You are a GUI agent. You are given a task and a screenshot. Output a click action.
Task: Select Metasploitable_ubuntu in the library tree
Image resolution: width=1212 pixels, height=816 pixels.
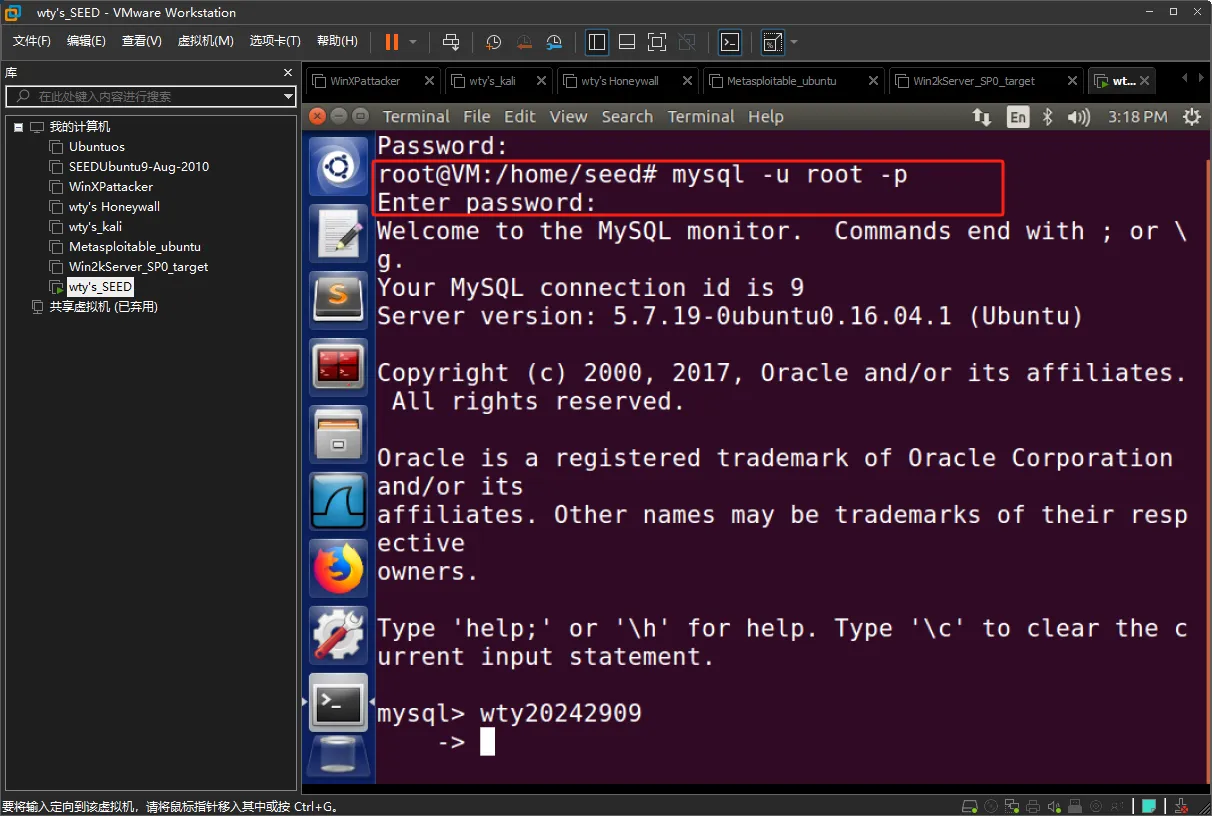pos(135,247)
